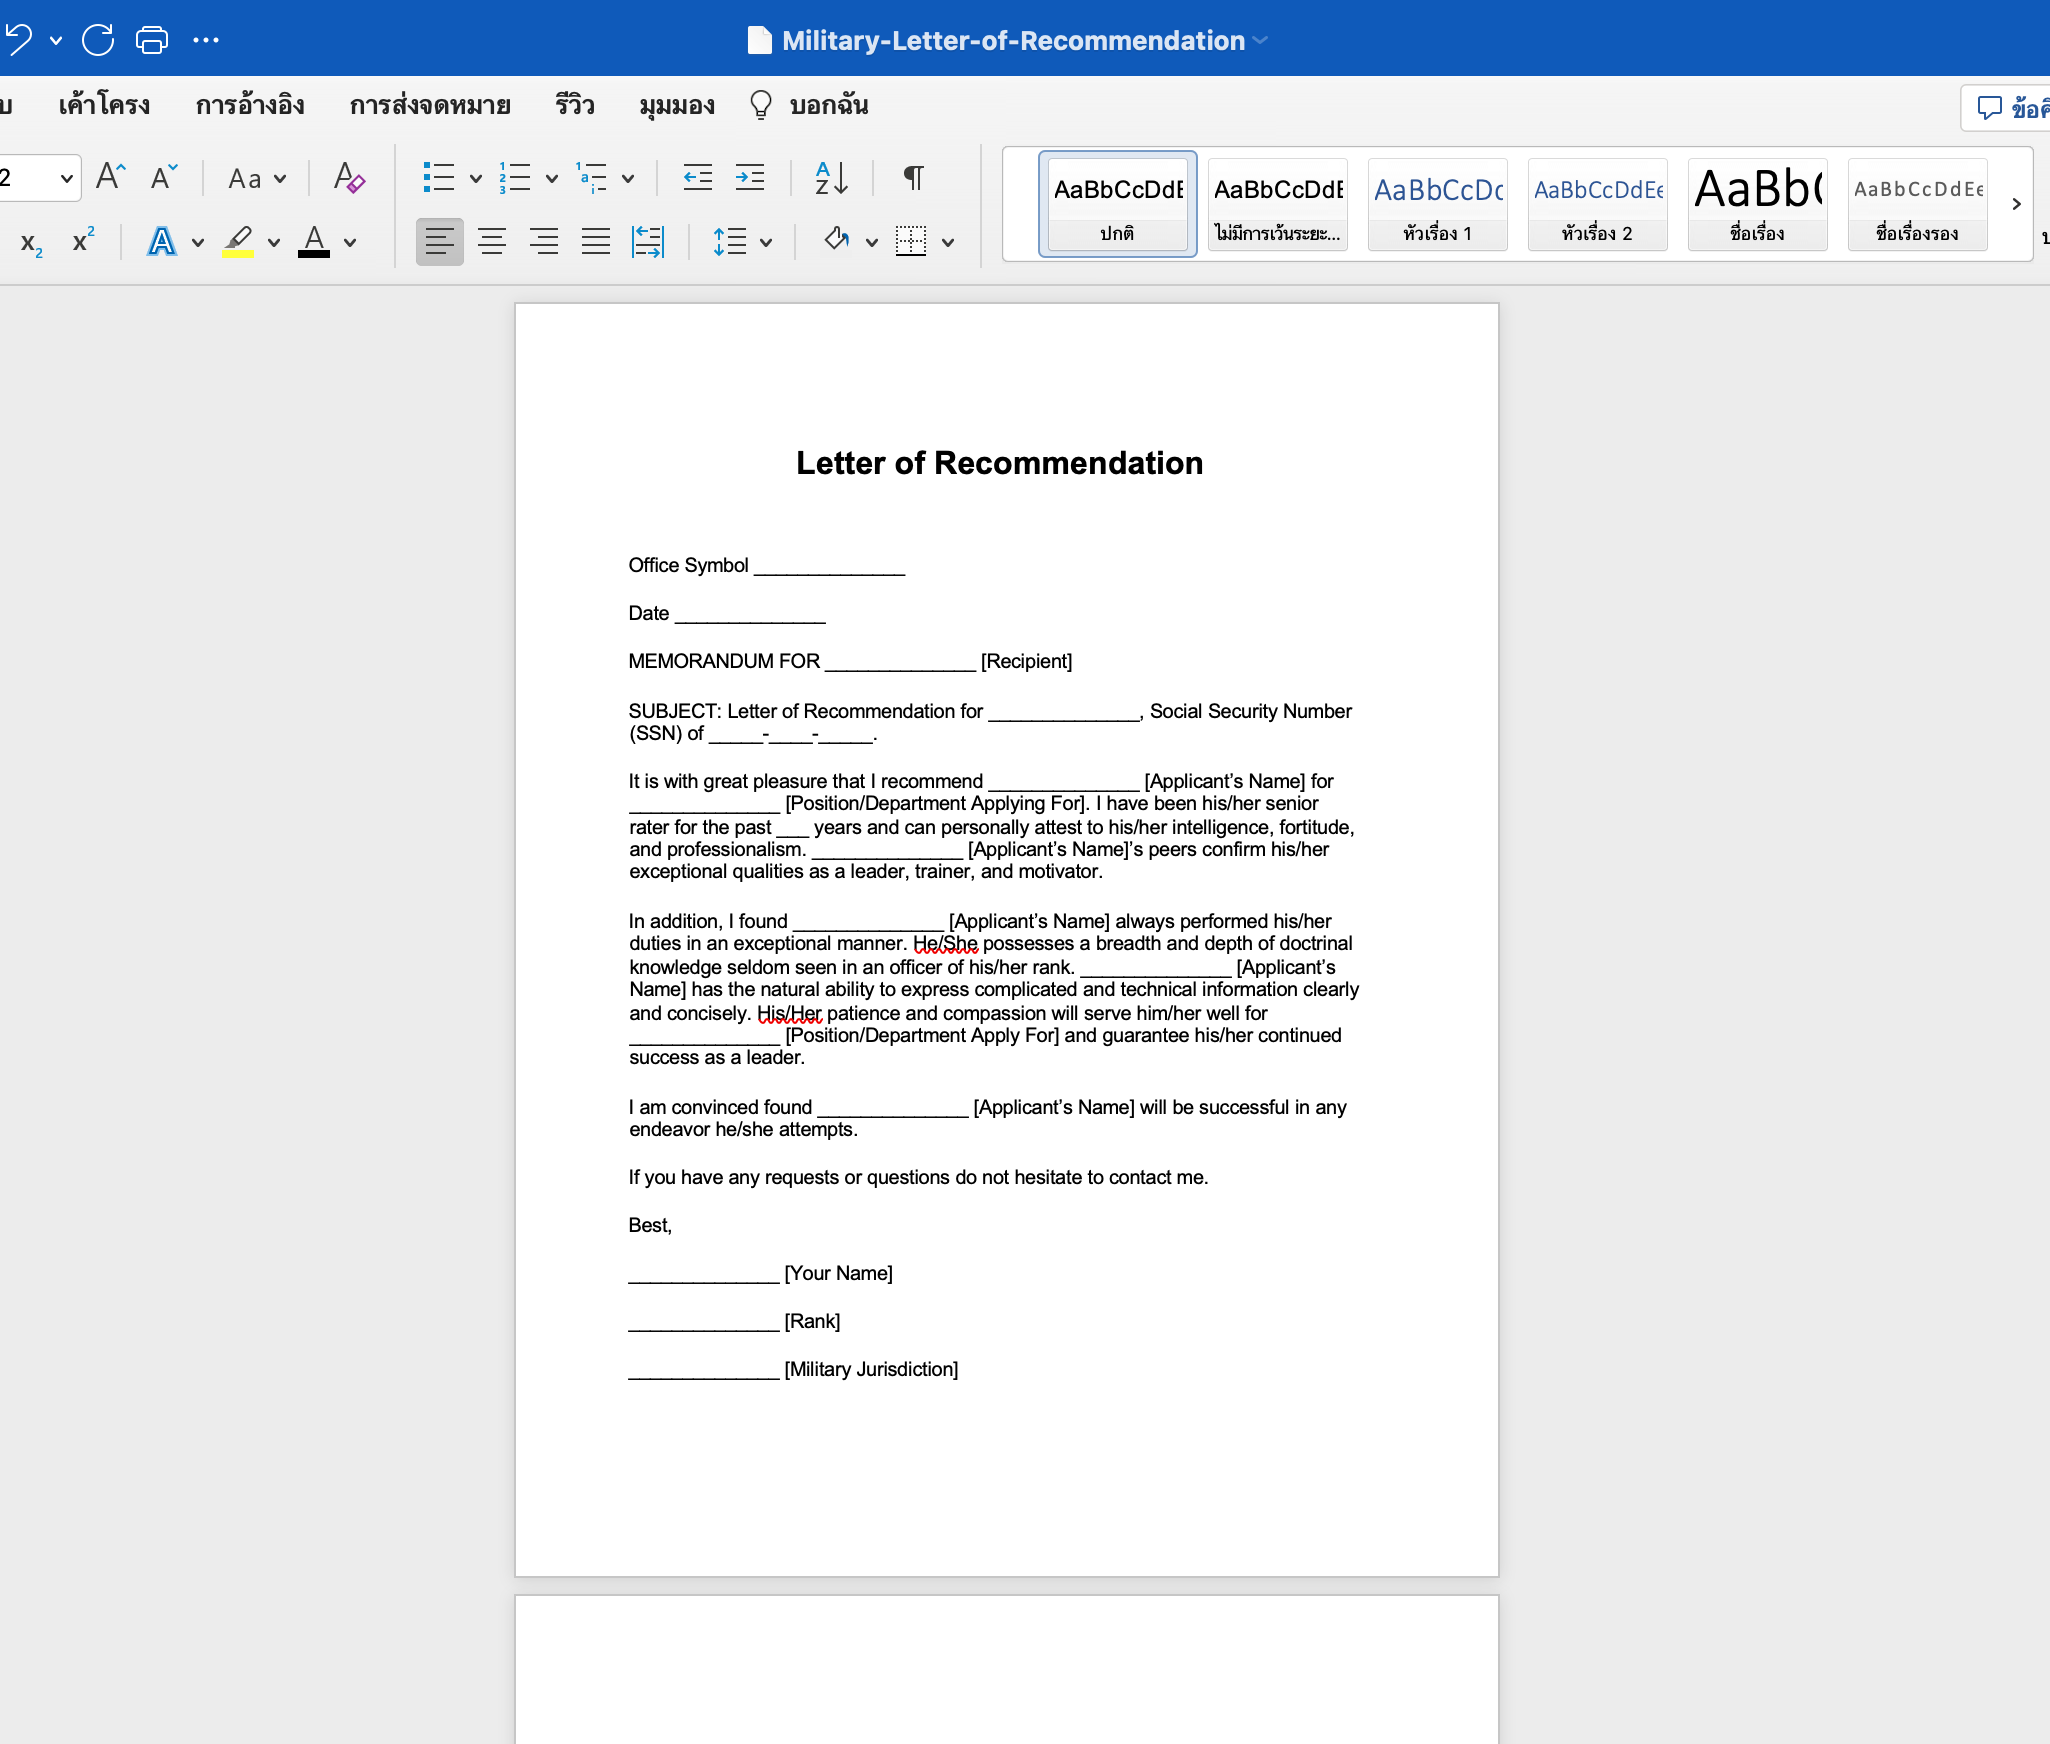Click the Bulleted List icon
The height and width of the screenshot is (1744, 2050).
(438, 178)
